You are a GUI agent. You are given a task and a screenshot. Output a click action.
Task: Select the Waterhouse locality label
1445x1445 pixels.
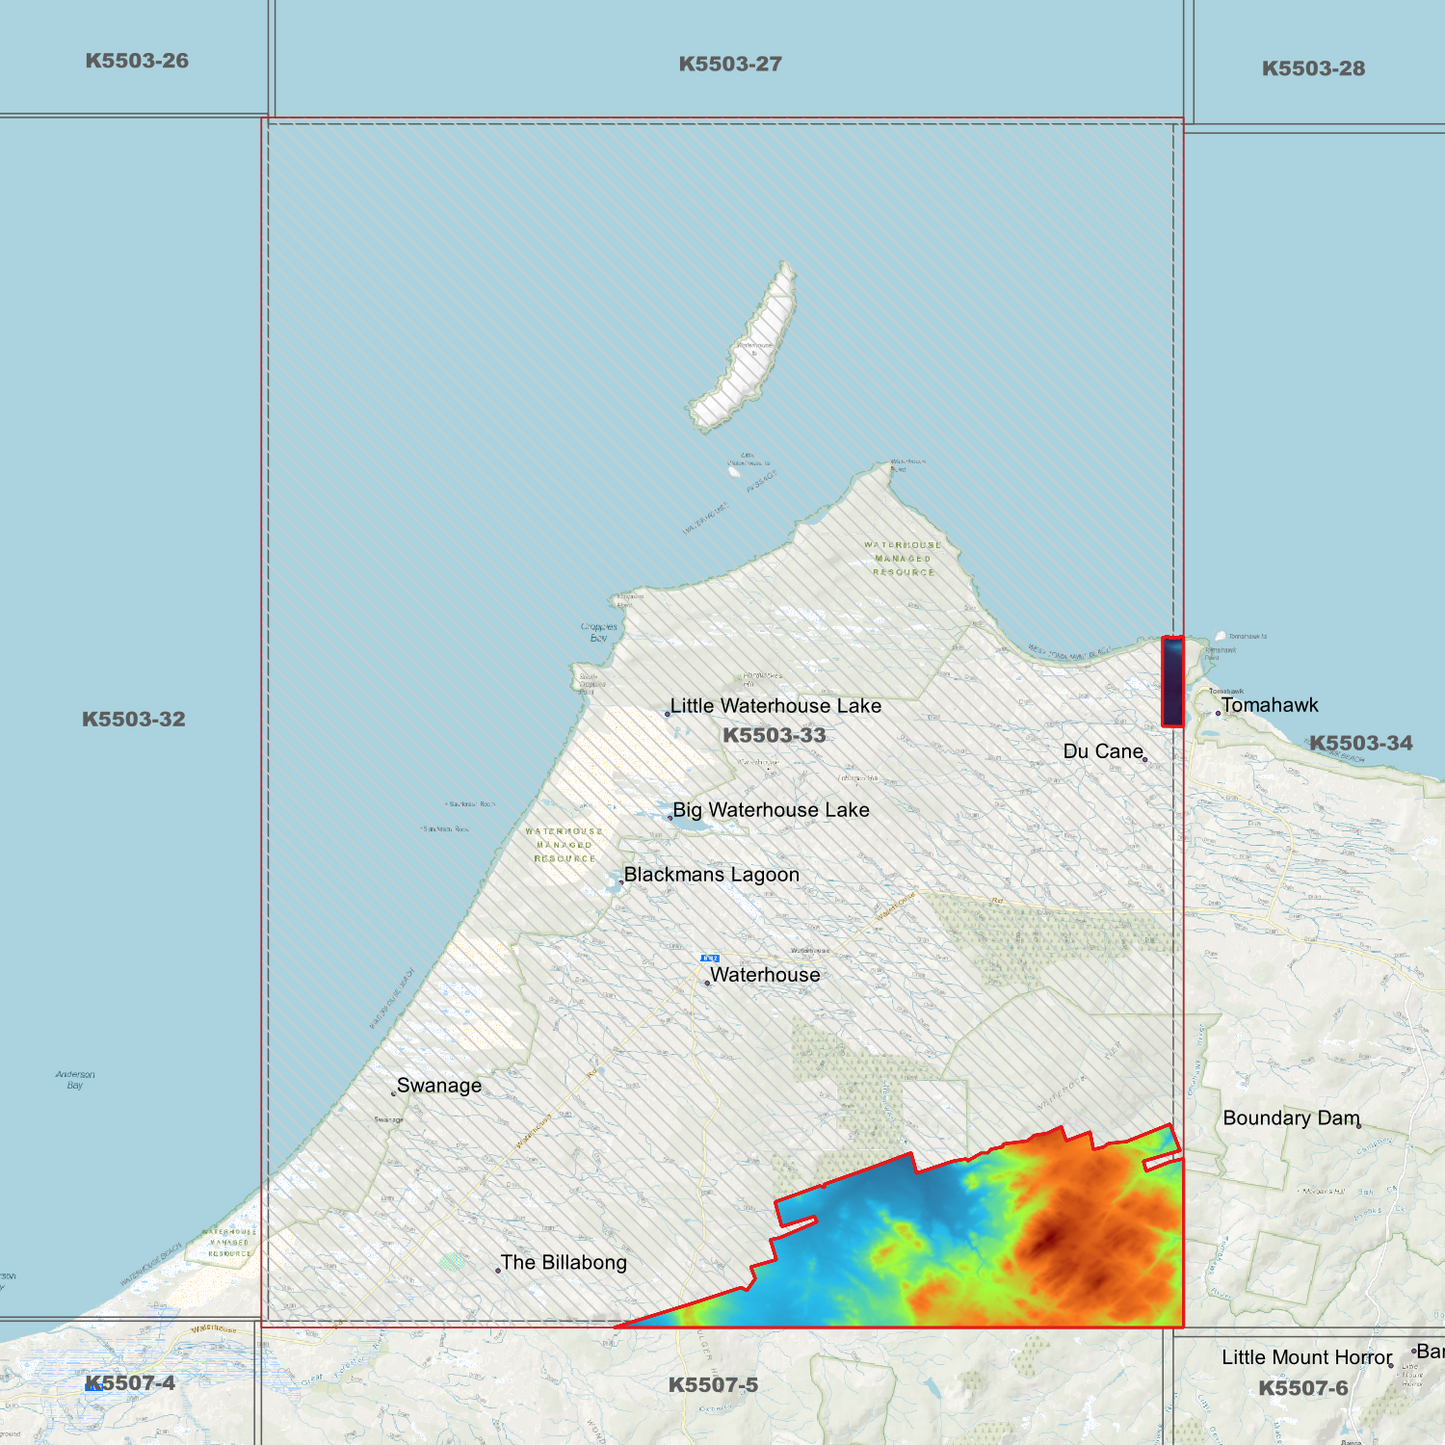(765, 975)
